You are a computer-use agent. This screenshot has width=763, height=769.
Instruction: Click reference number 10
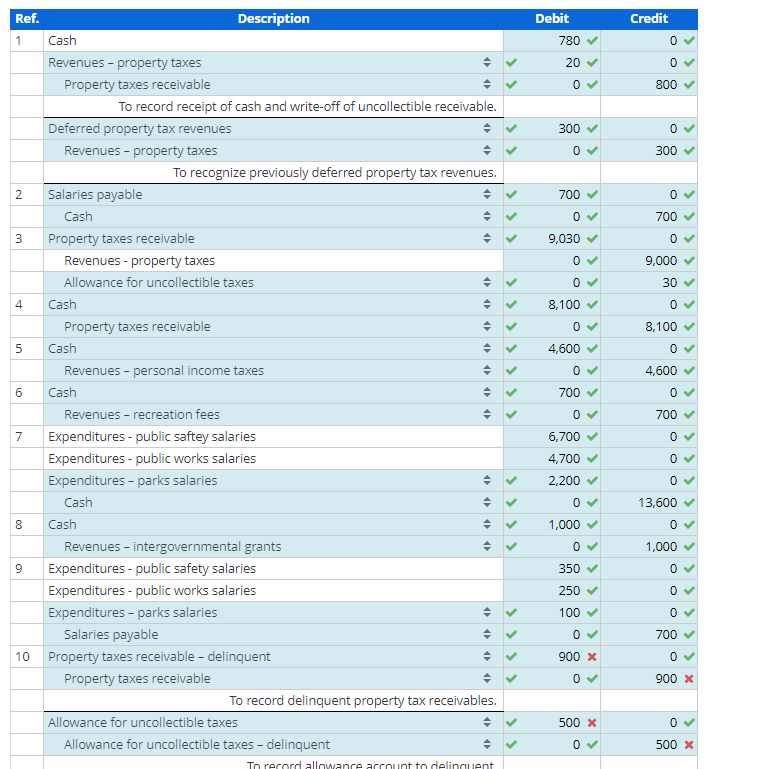[23, 657]
